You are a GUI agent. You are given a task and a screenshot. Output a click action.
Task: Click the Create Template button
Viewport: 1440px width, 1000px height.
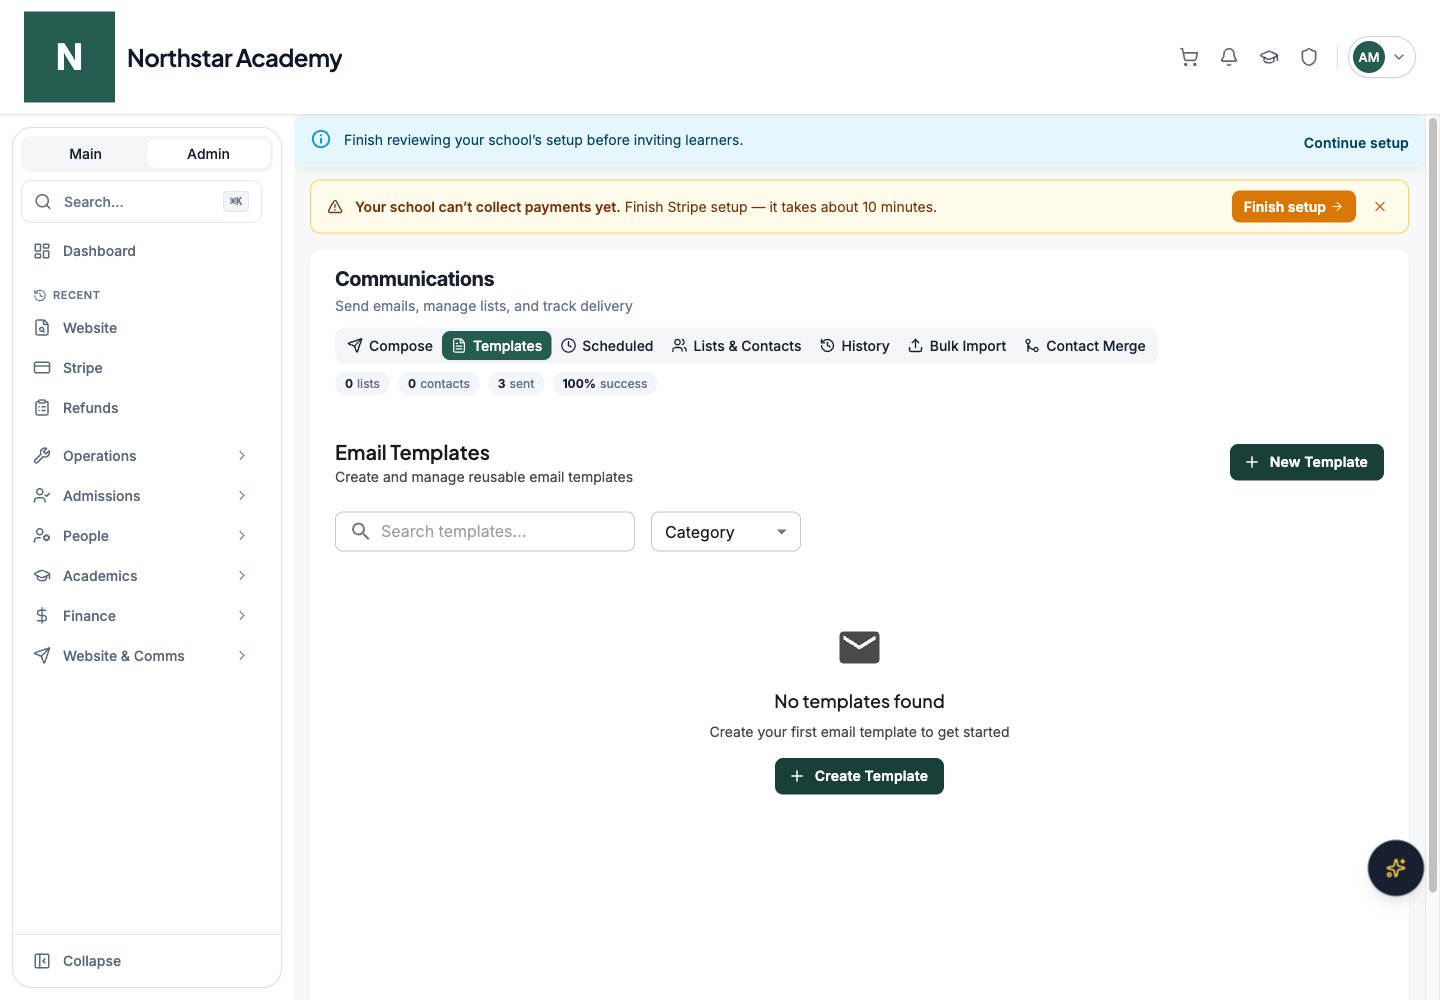click(x=859, y=776)
